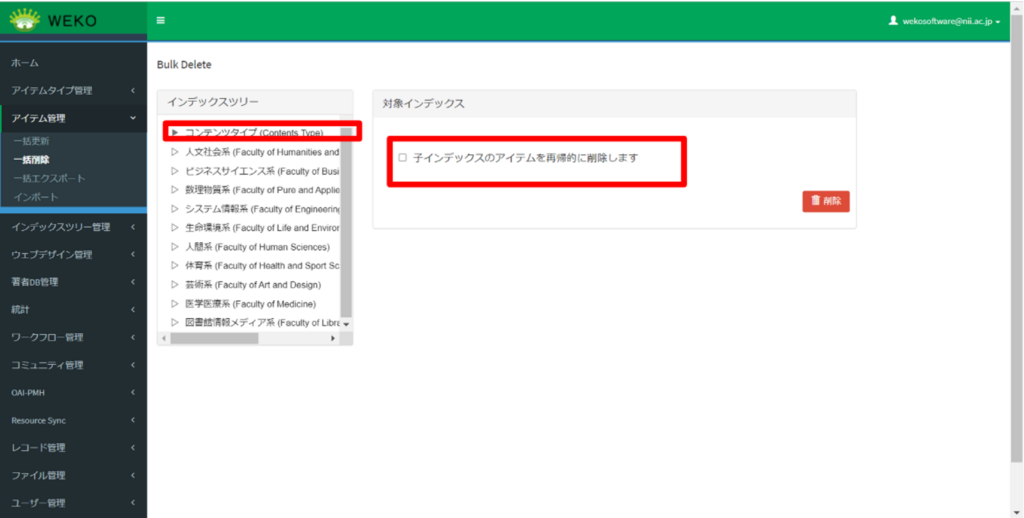
Task: Expand the 医学医療系 (Faculty of Medicine) node
Action: (x=175, y=303)
